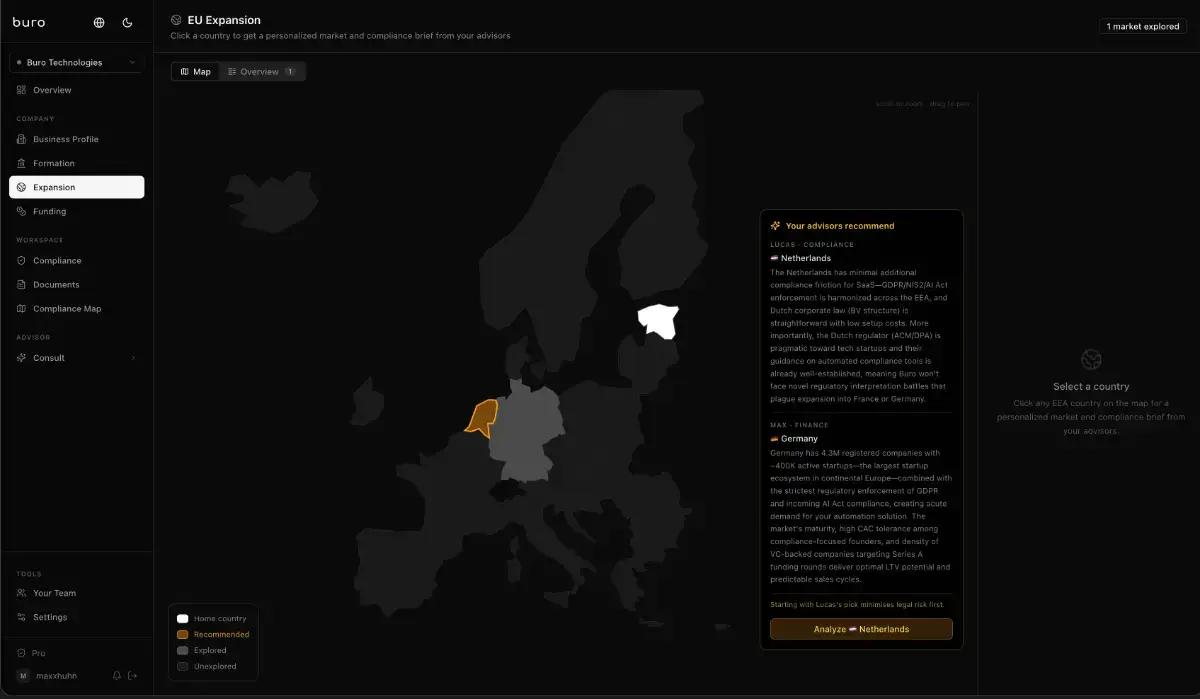Select Expansion in the sidebar
The image size is (1200, 699).
point(76,187)
